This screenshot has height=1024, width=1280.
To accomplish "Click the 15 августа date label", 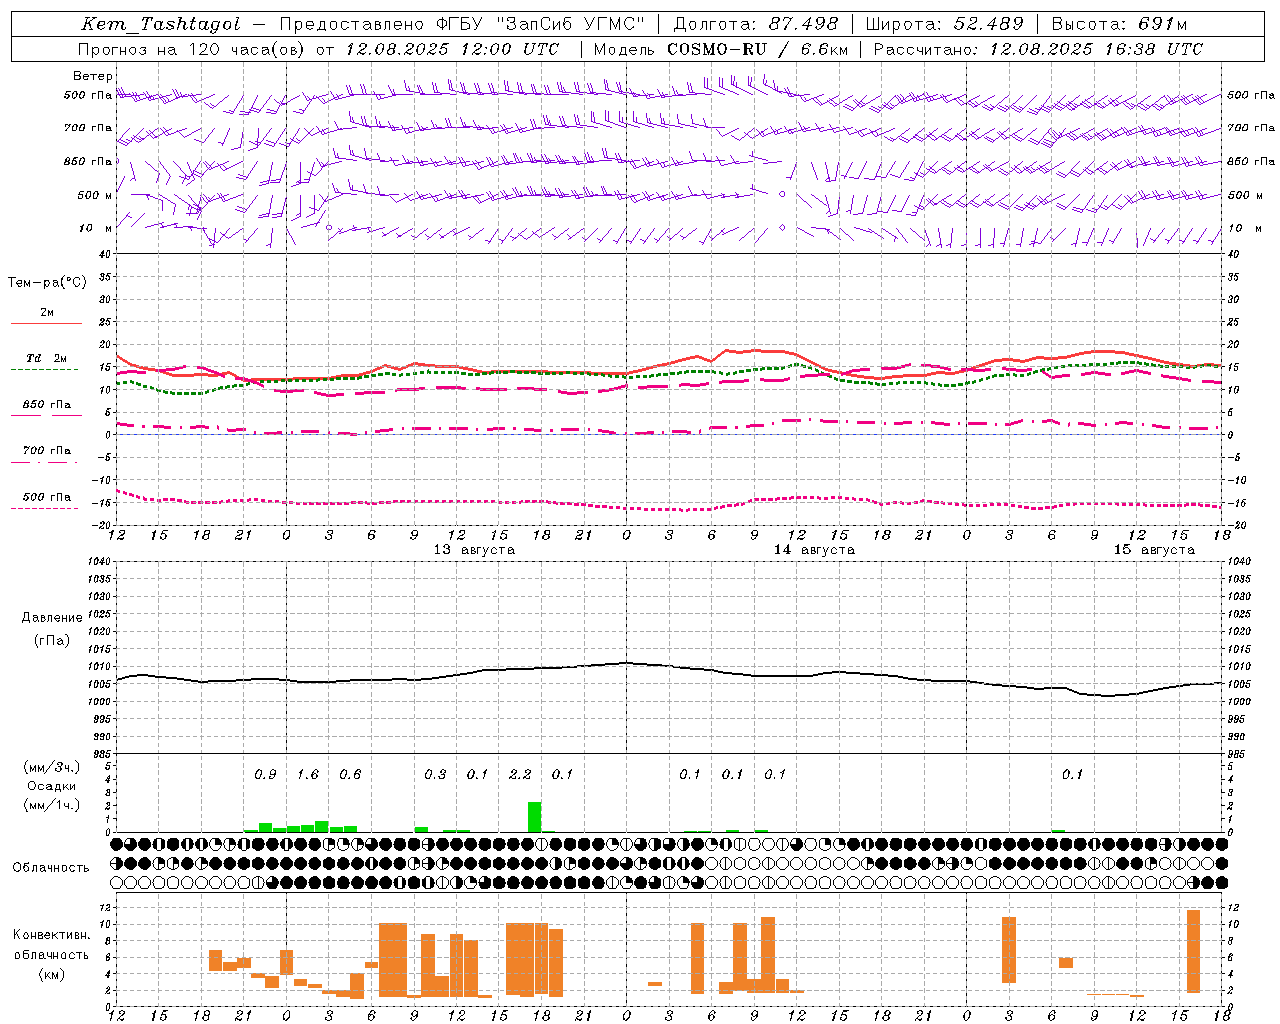I will (1154, 550).
